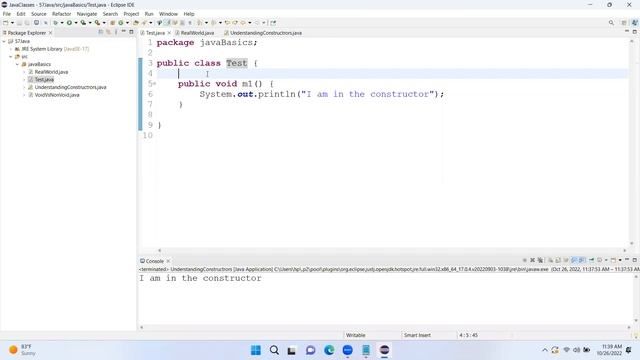
Task: Toggle Show Console When Standard Error Changes
Action: click(582, 260)
